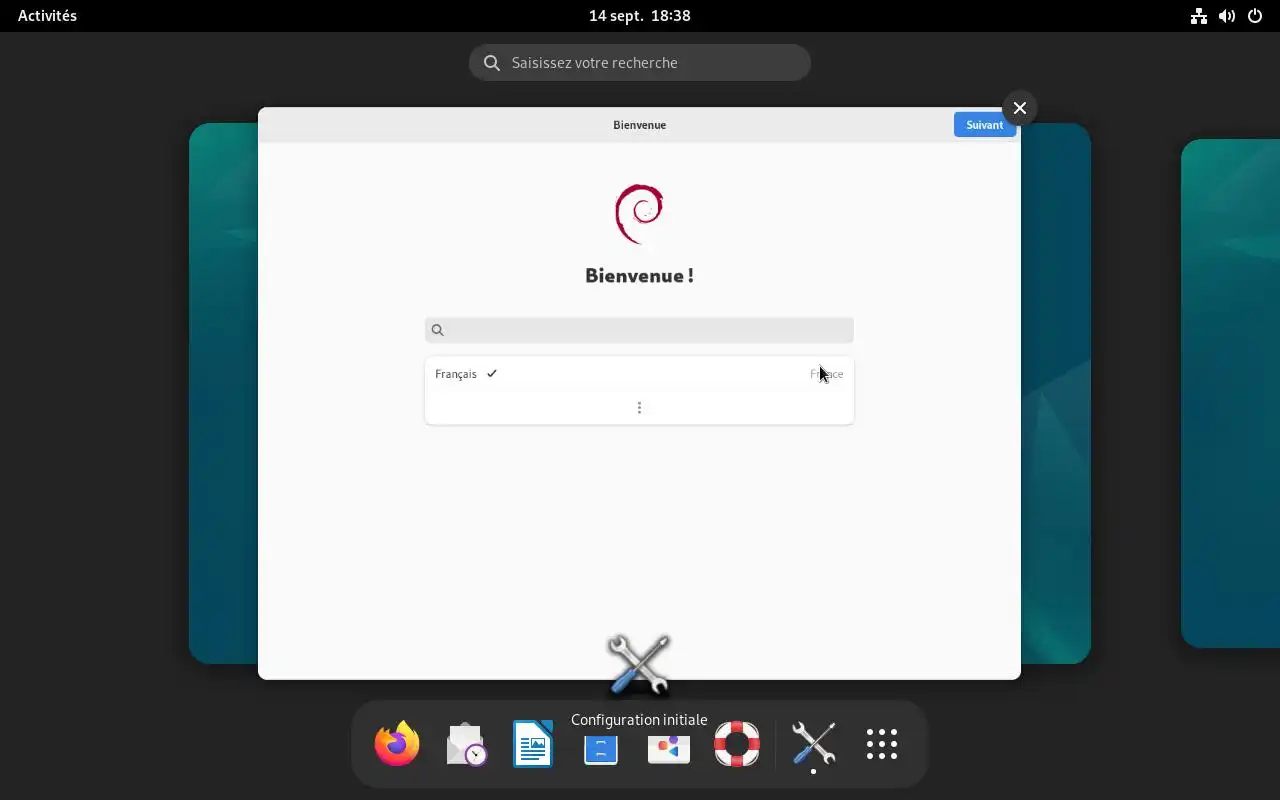Open Firefox from the dock
The image size is (1280, 800).
pyautogui.click(x=397, y=744)
